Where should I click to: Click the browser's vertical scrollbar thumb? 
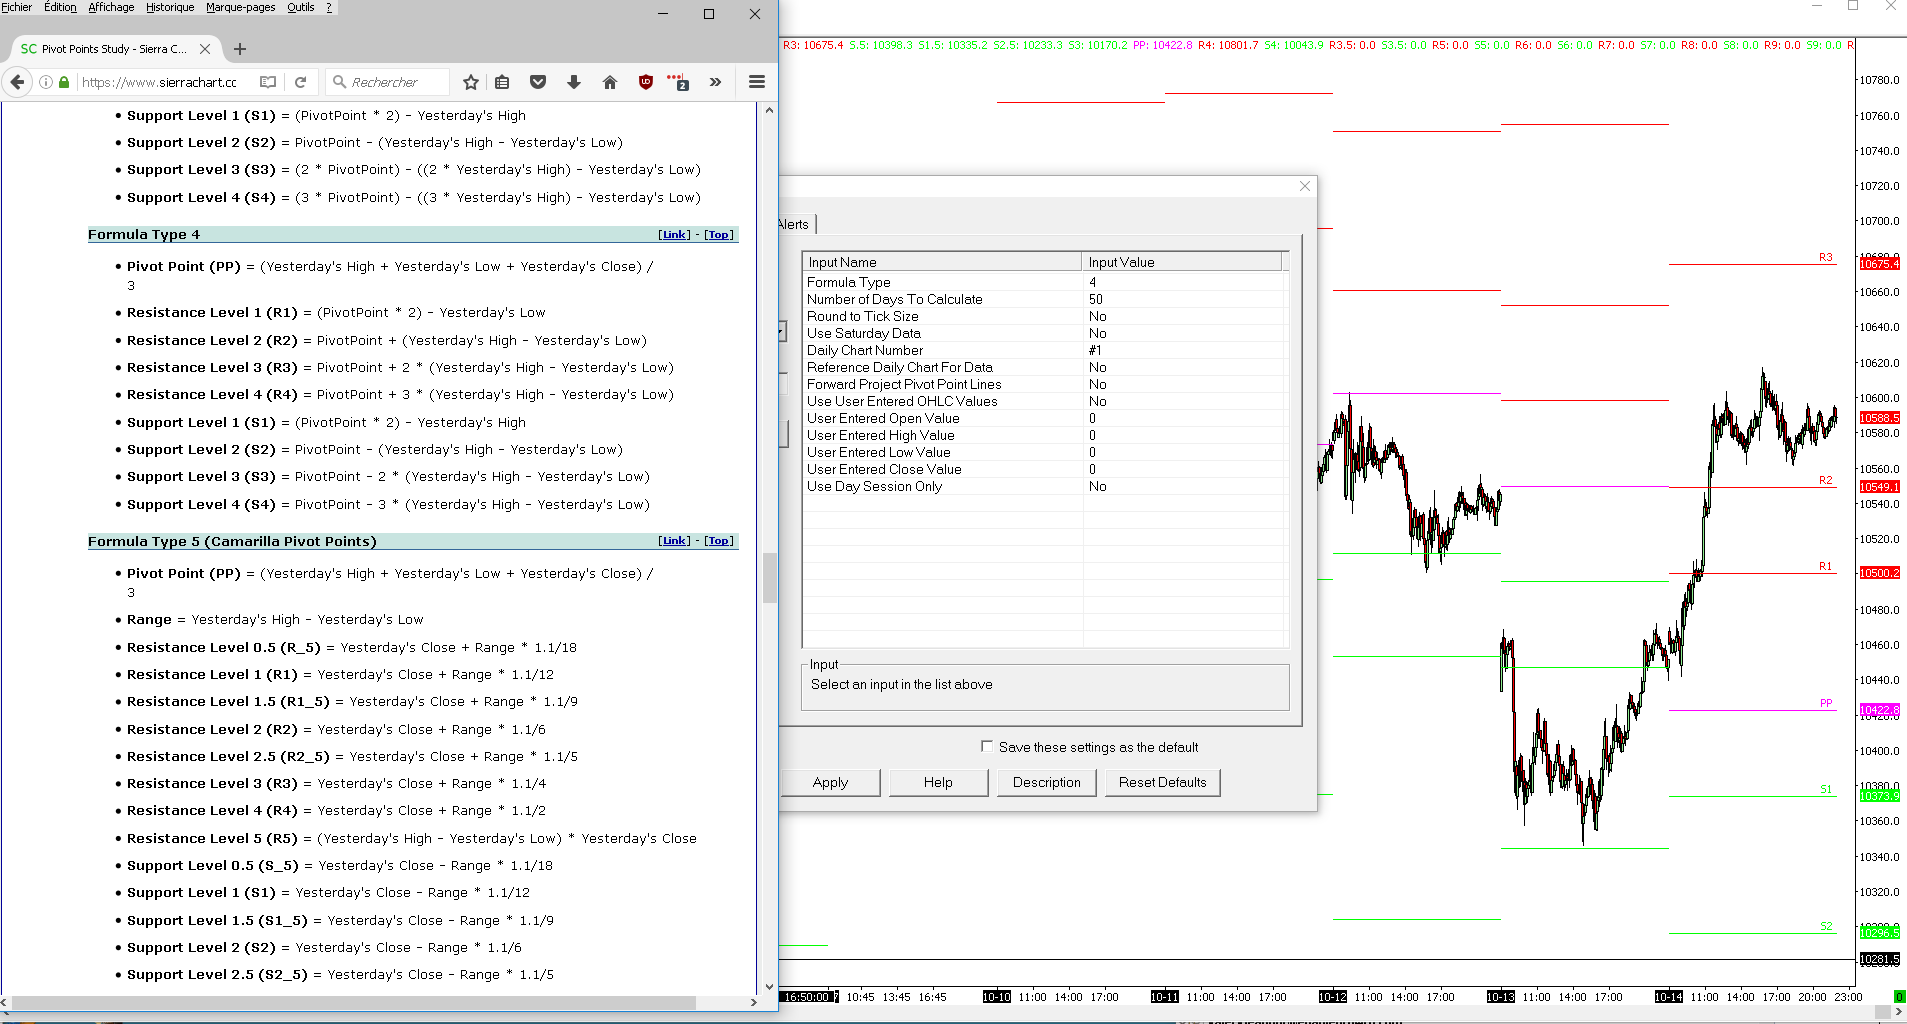tap(769, 577)
